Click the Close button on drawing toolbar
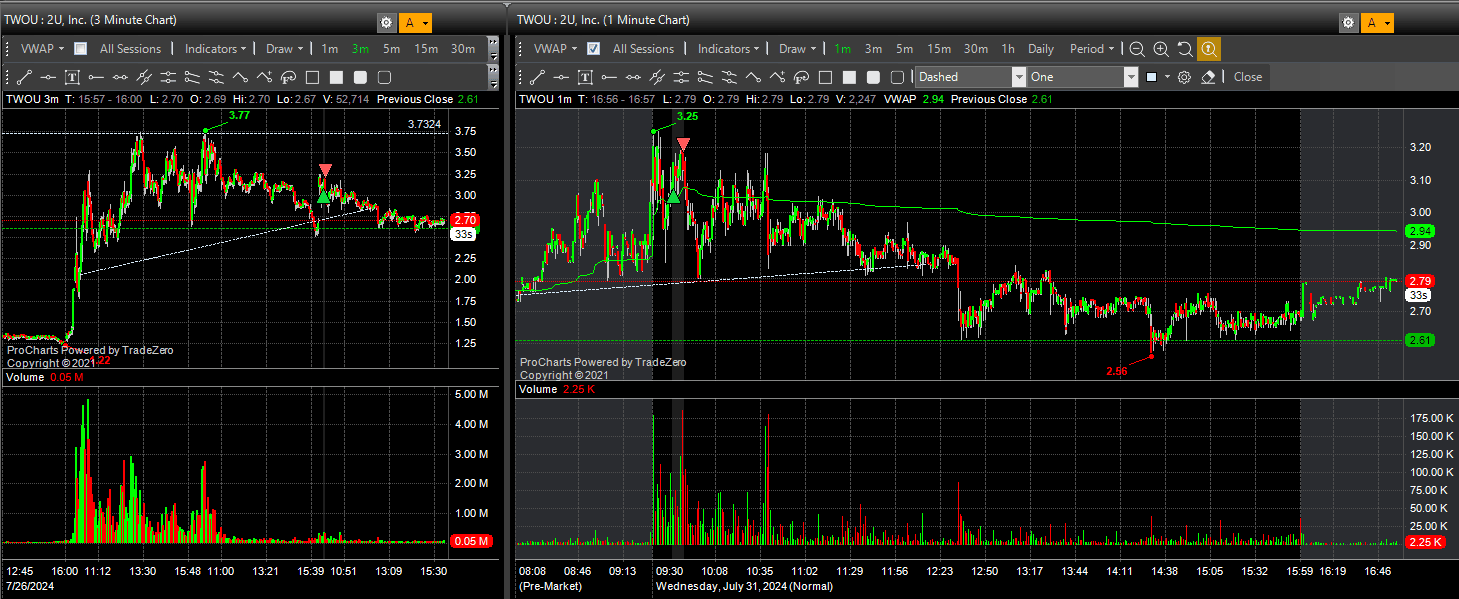The width and height of the screenshot is (1459, 599). 1247,77
